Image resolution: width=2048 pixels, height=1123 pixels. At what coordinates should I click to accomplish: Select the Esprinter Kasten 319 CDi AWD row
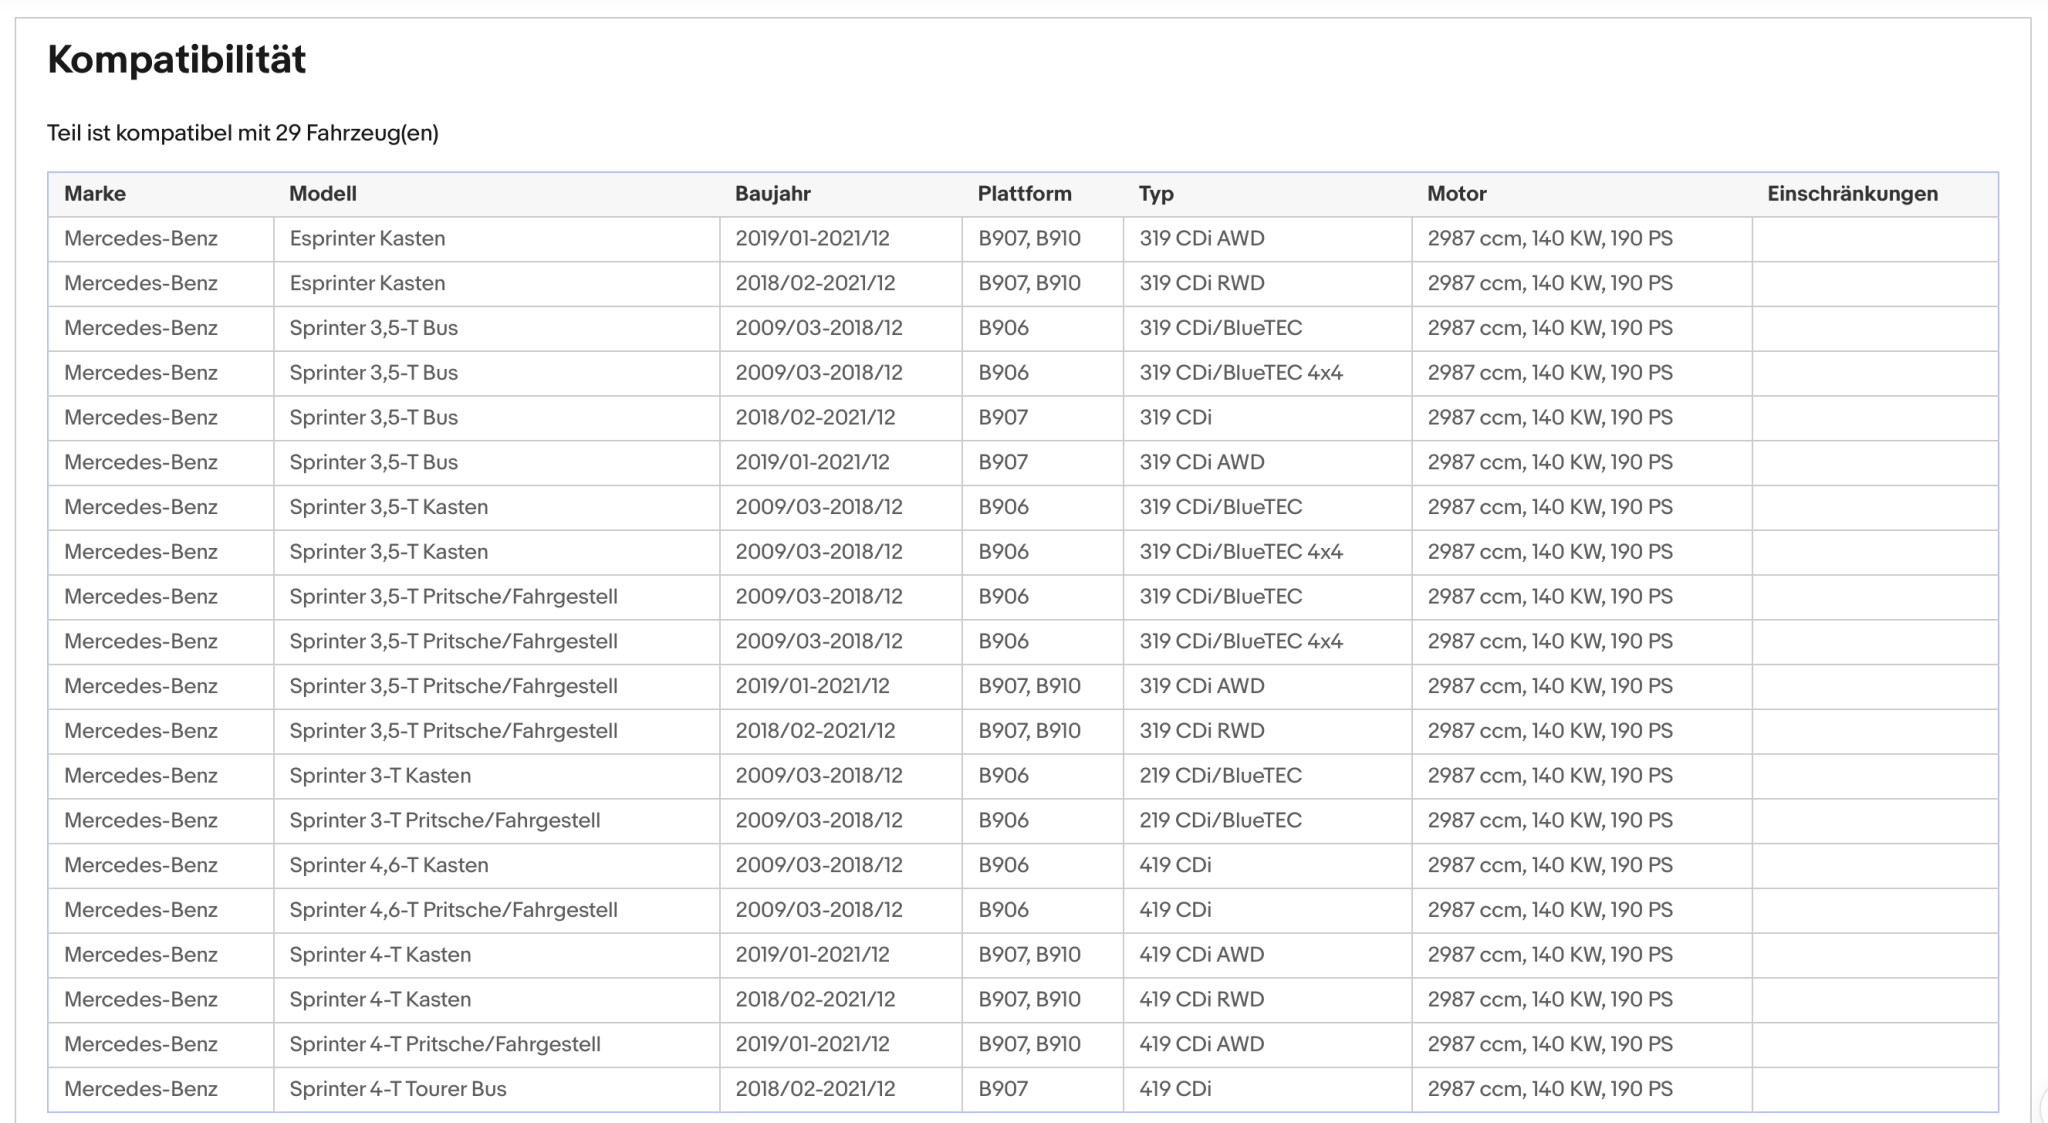pos(1023,239)
